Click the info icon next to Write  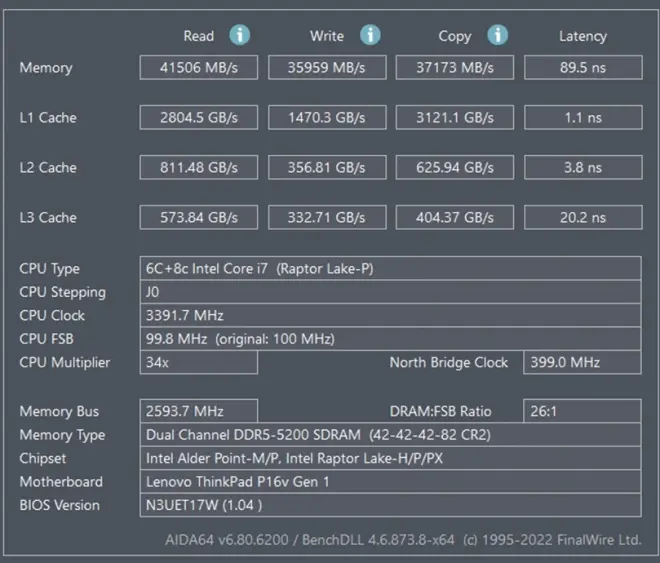(370, 35)
